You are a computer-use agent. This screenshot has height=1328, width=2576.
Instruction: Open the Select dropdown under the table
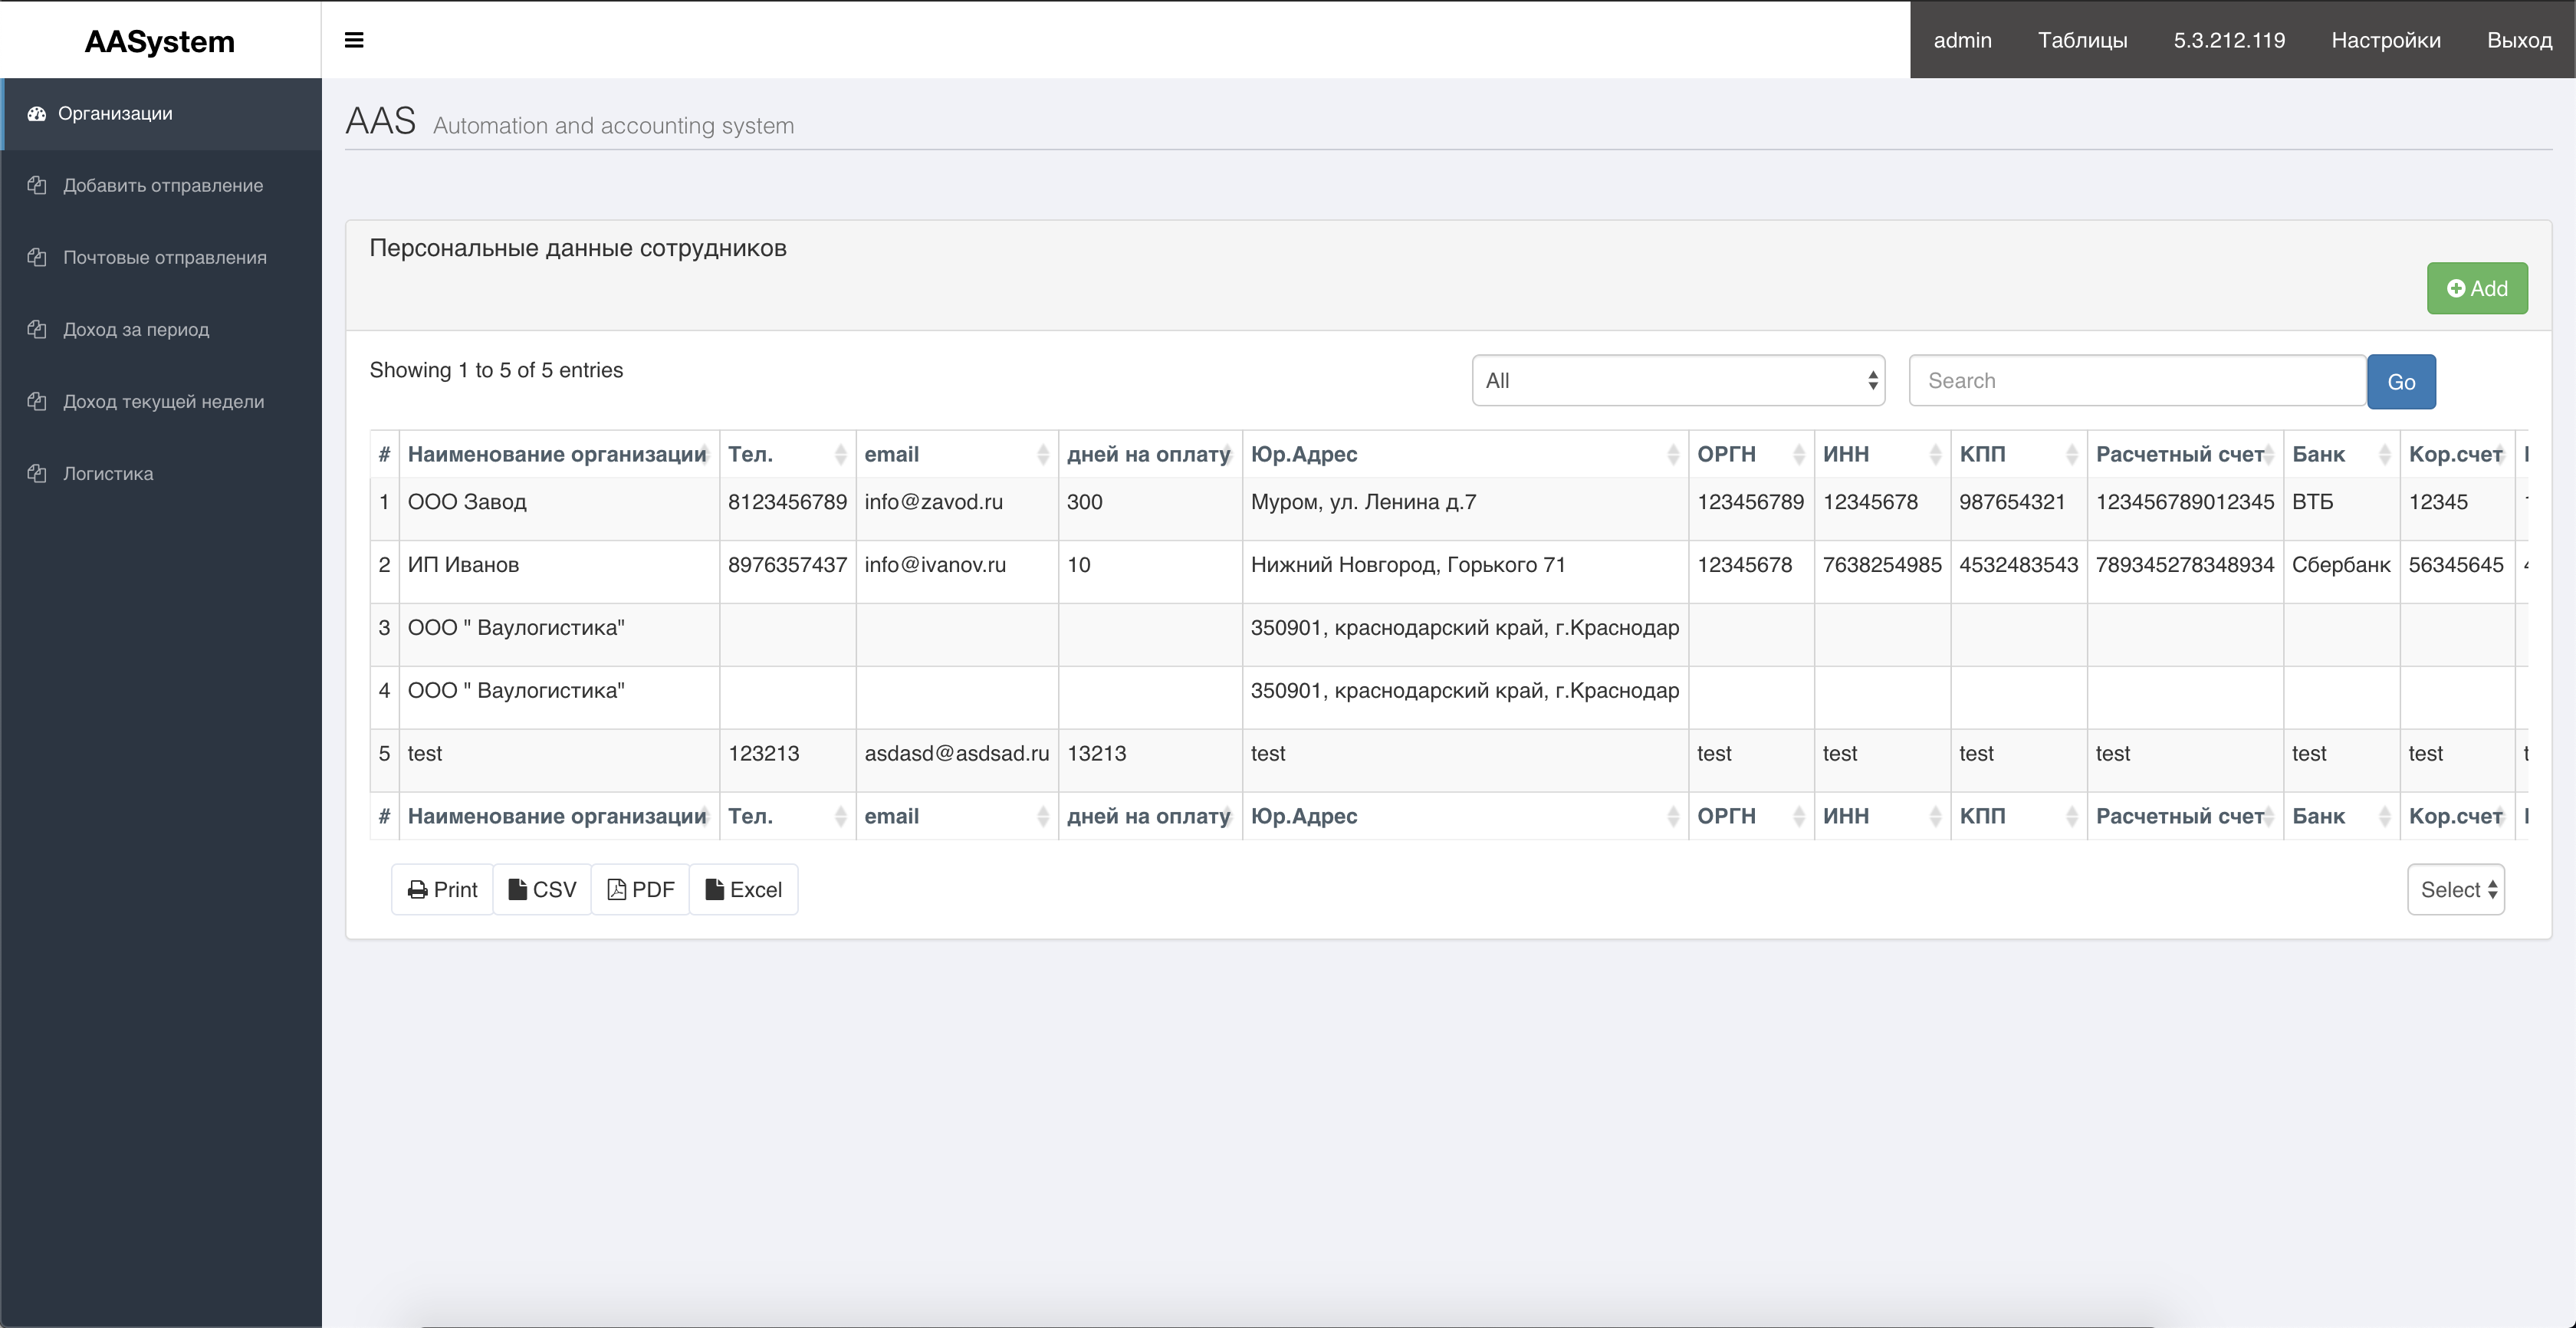[x=2456, y=889]
